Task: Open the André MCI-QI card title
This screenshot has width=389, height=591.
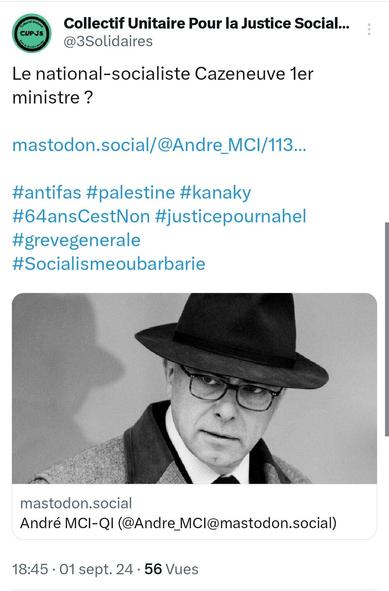Action: [x=178, y=523]
